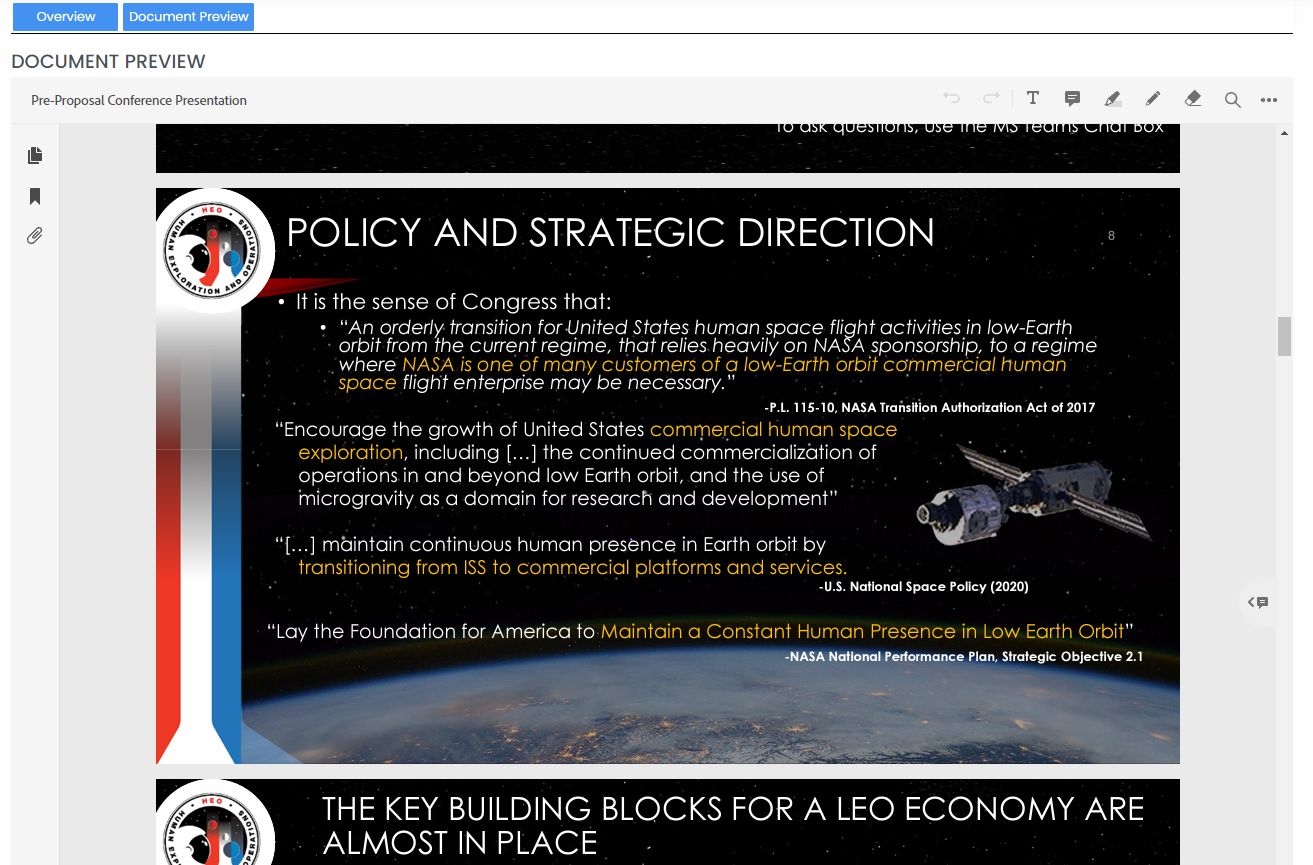Undo the last annotation
The width and height of the screenshot is (1313, 865).
click(x=951, y=98)
